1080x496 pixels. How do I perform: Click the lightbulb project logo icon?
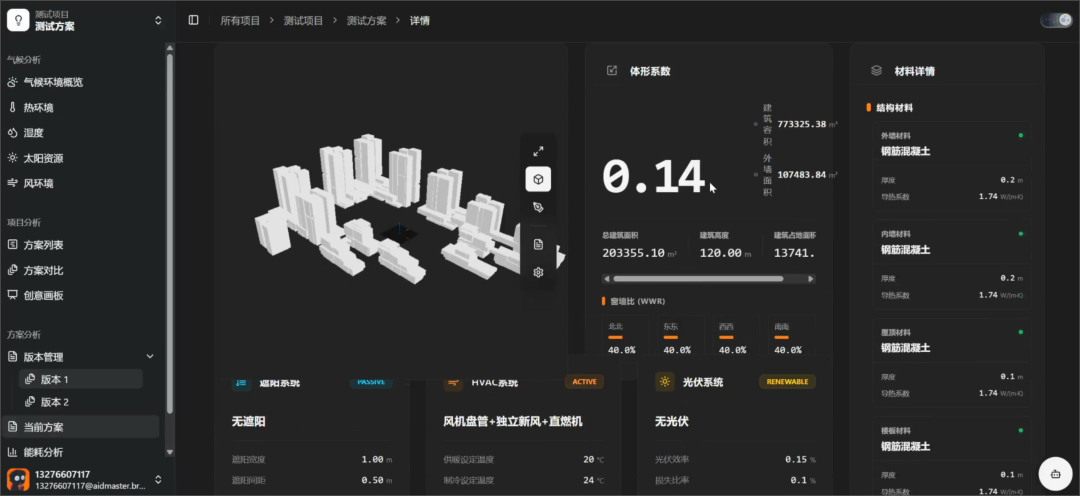[x=17, y=20]
